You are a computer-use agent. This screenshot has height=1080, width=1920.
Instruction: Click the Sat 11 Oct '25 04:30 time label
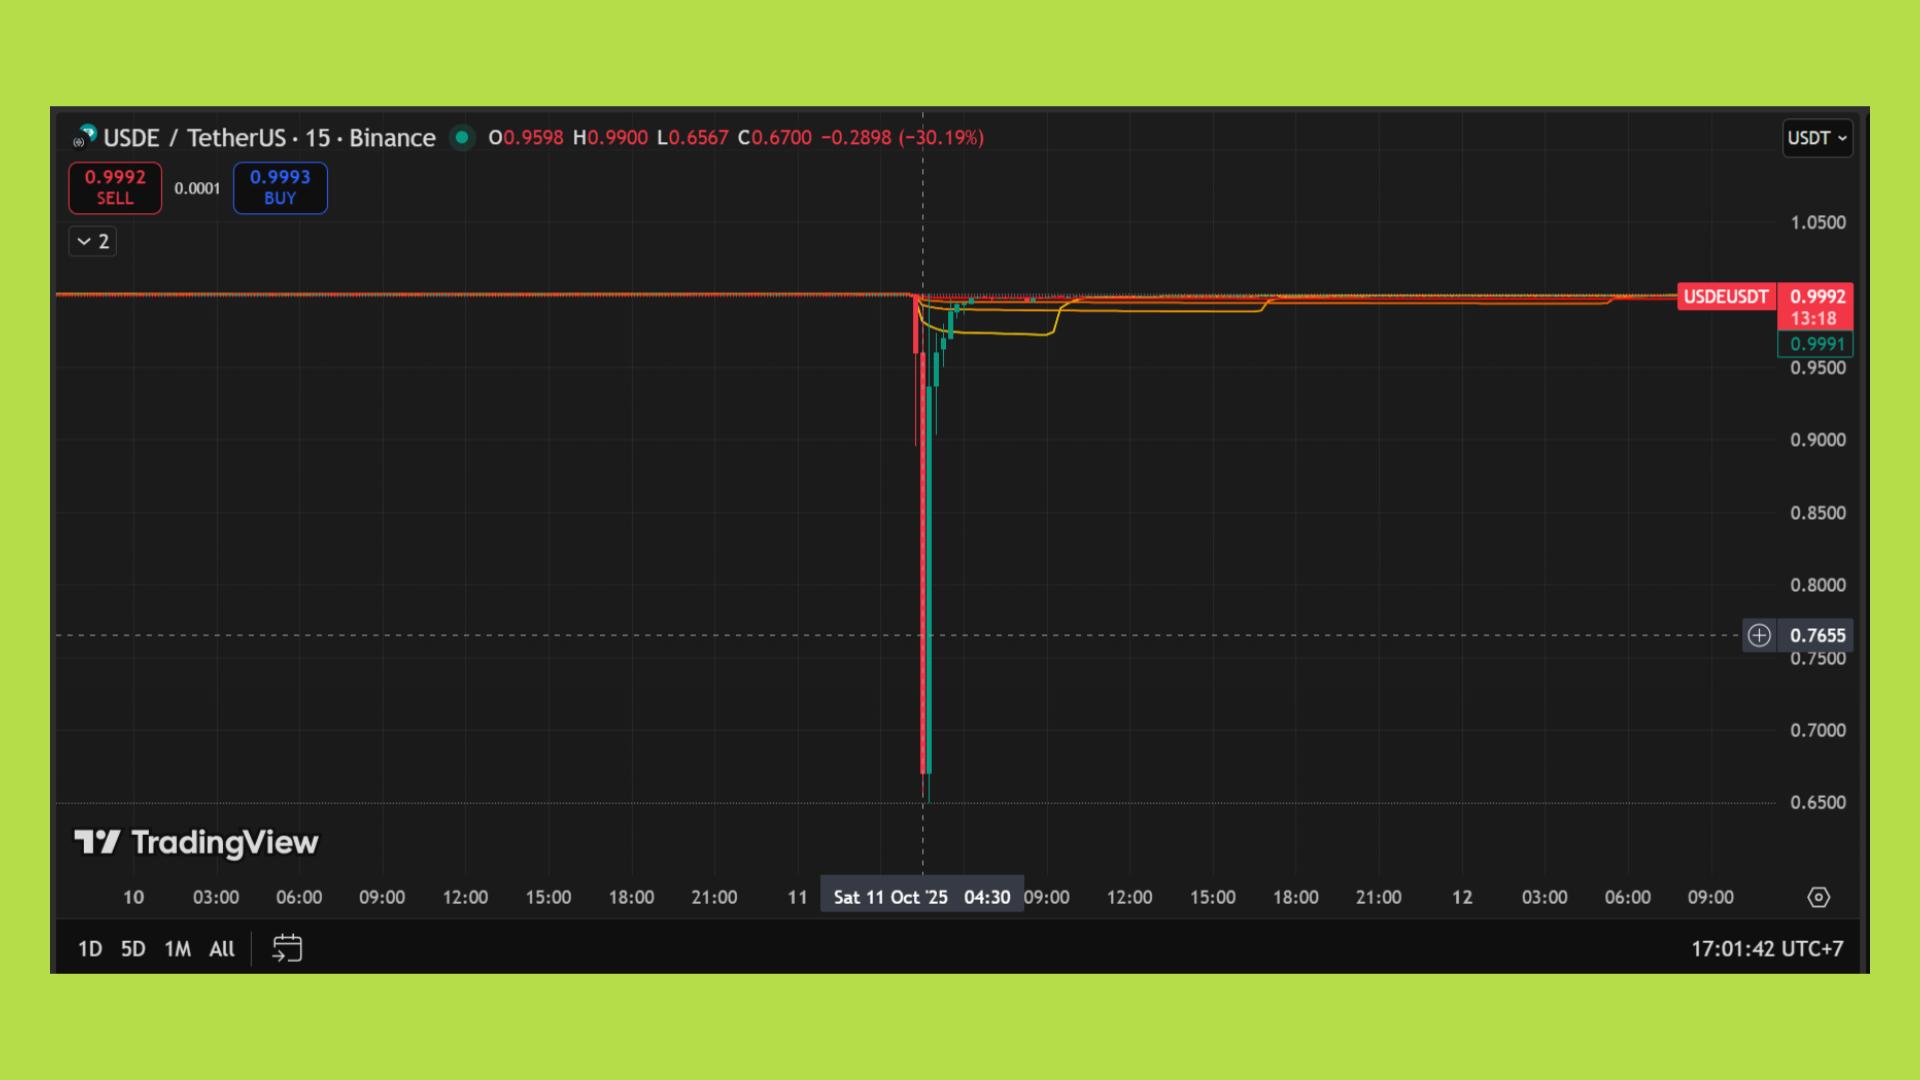[x=921, y=897]
